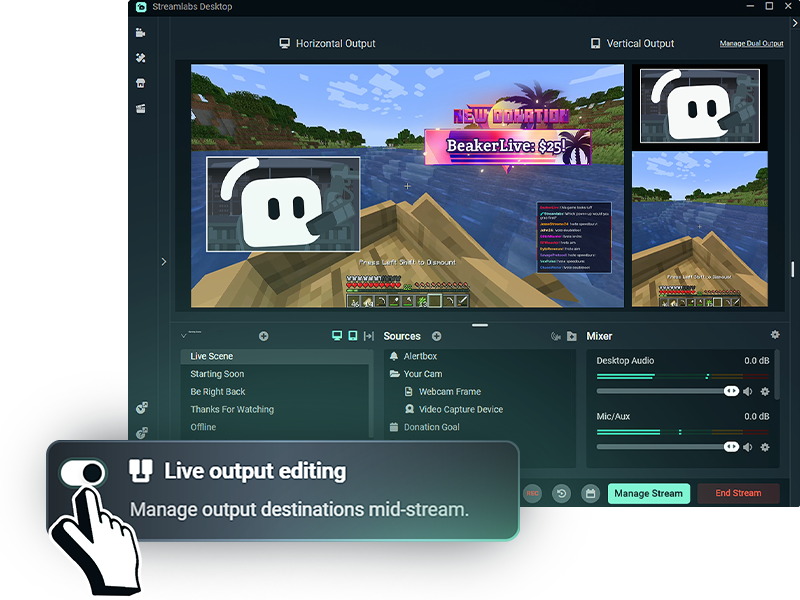Open the Highlighter clapperboard icon in sidebar
The height and width of the screenshot is (600, 800).
tap(141, 108)
